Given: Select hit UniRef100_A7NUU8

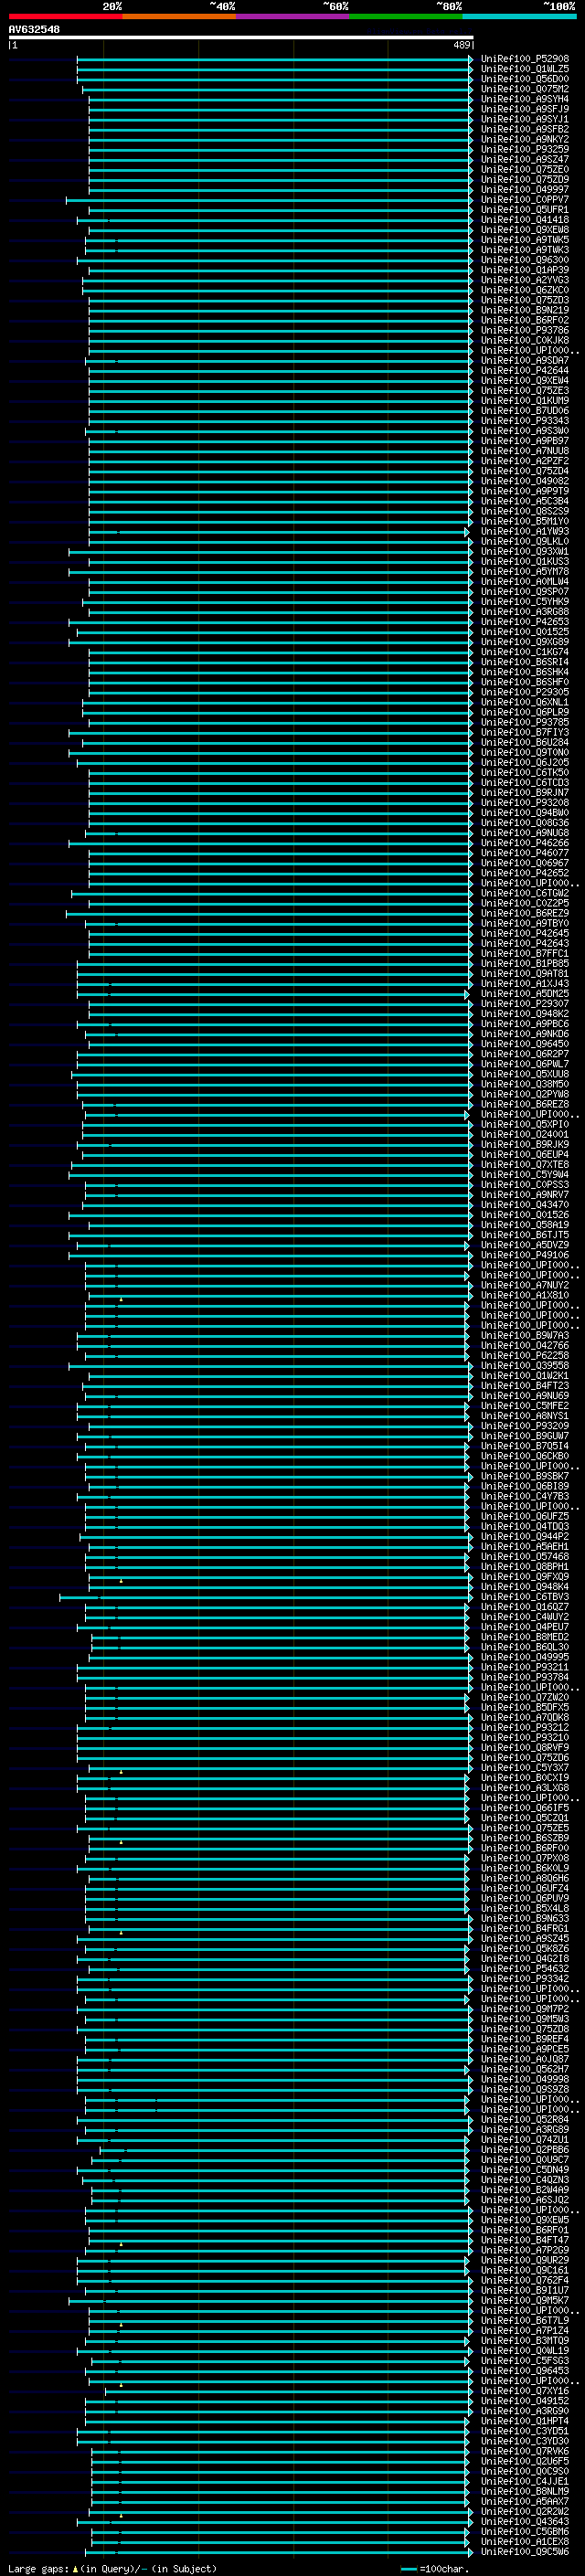Looking at the screenshot, I should (524, 451).
